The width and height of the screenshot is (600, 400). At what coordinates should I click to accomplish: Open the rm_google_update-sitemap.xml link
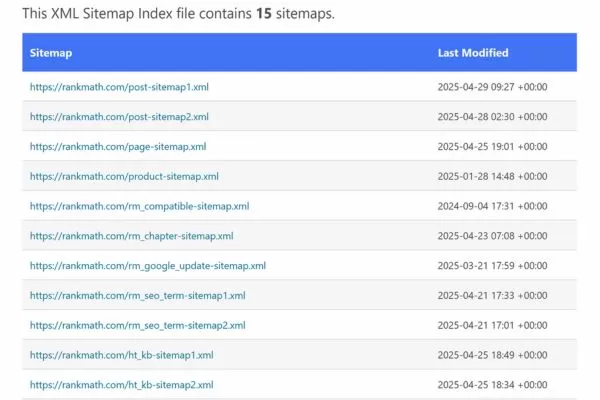148,266
